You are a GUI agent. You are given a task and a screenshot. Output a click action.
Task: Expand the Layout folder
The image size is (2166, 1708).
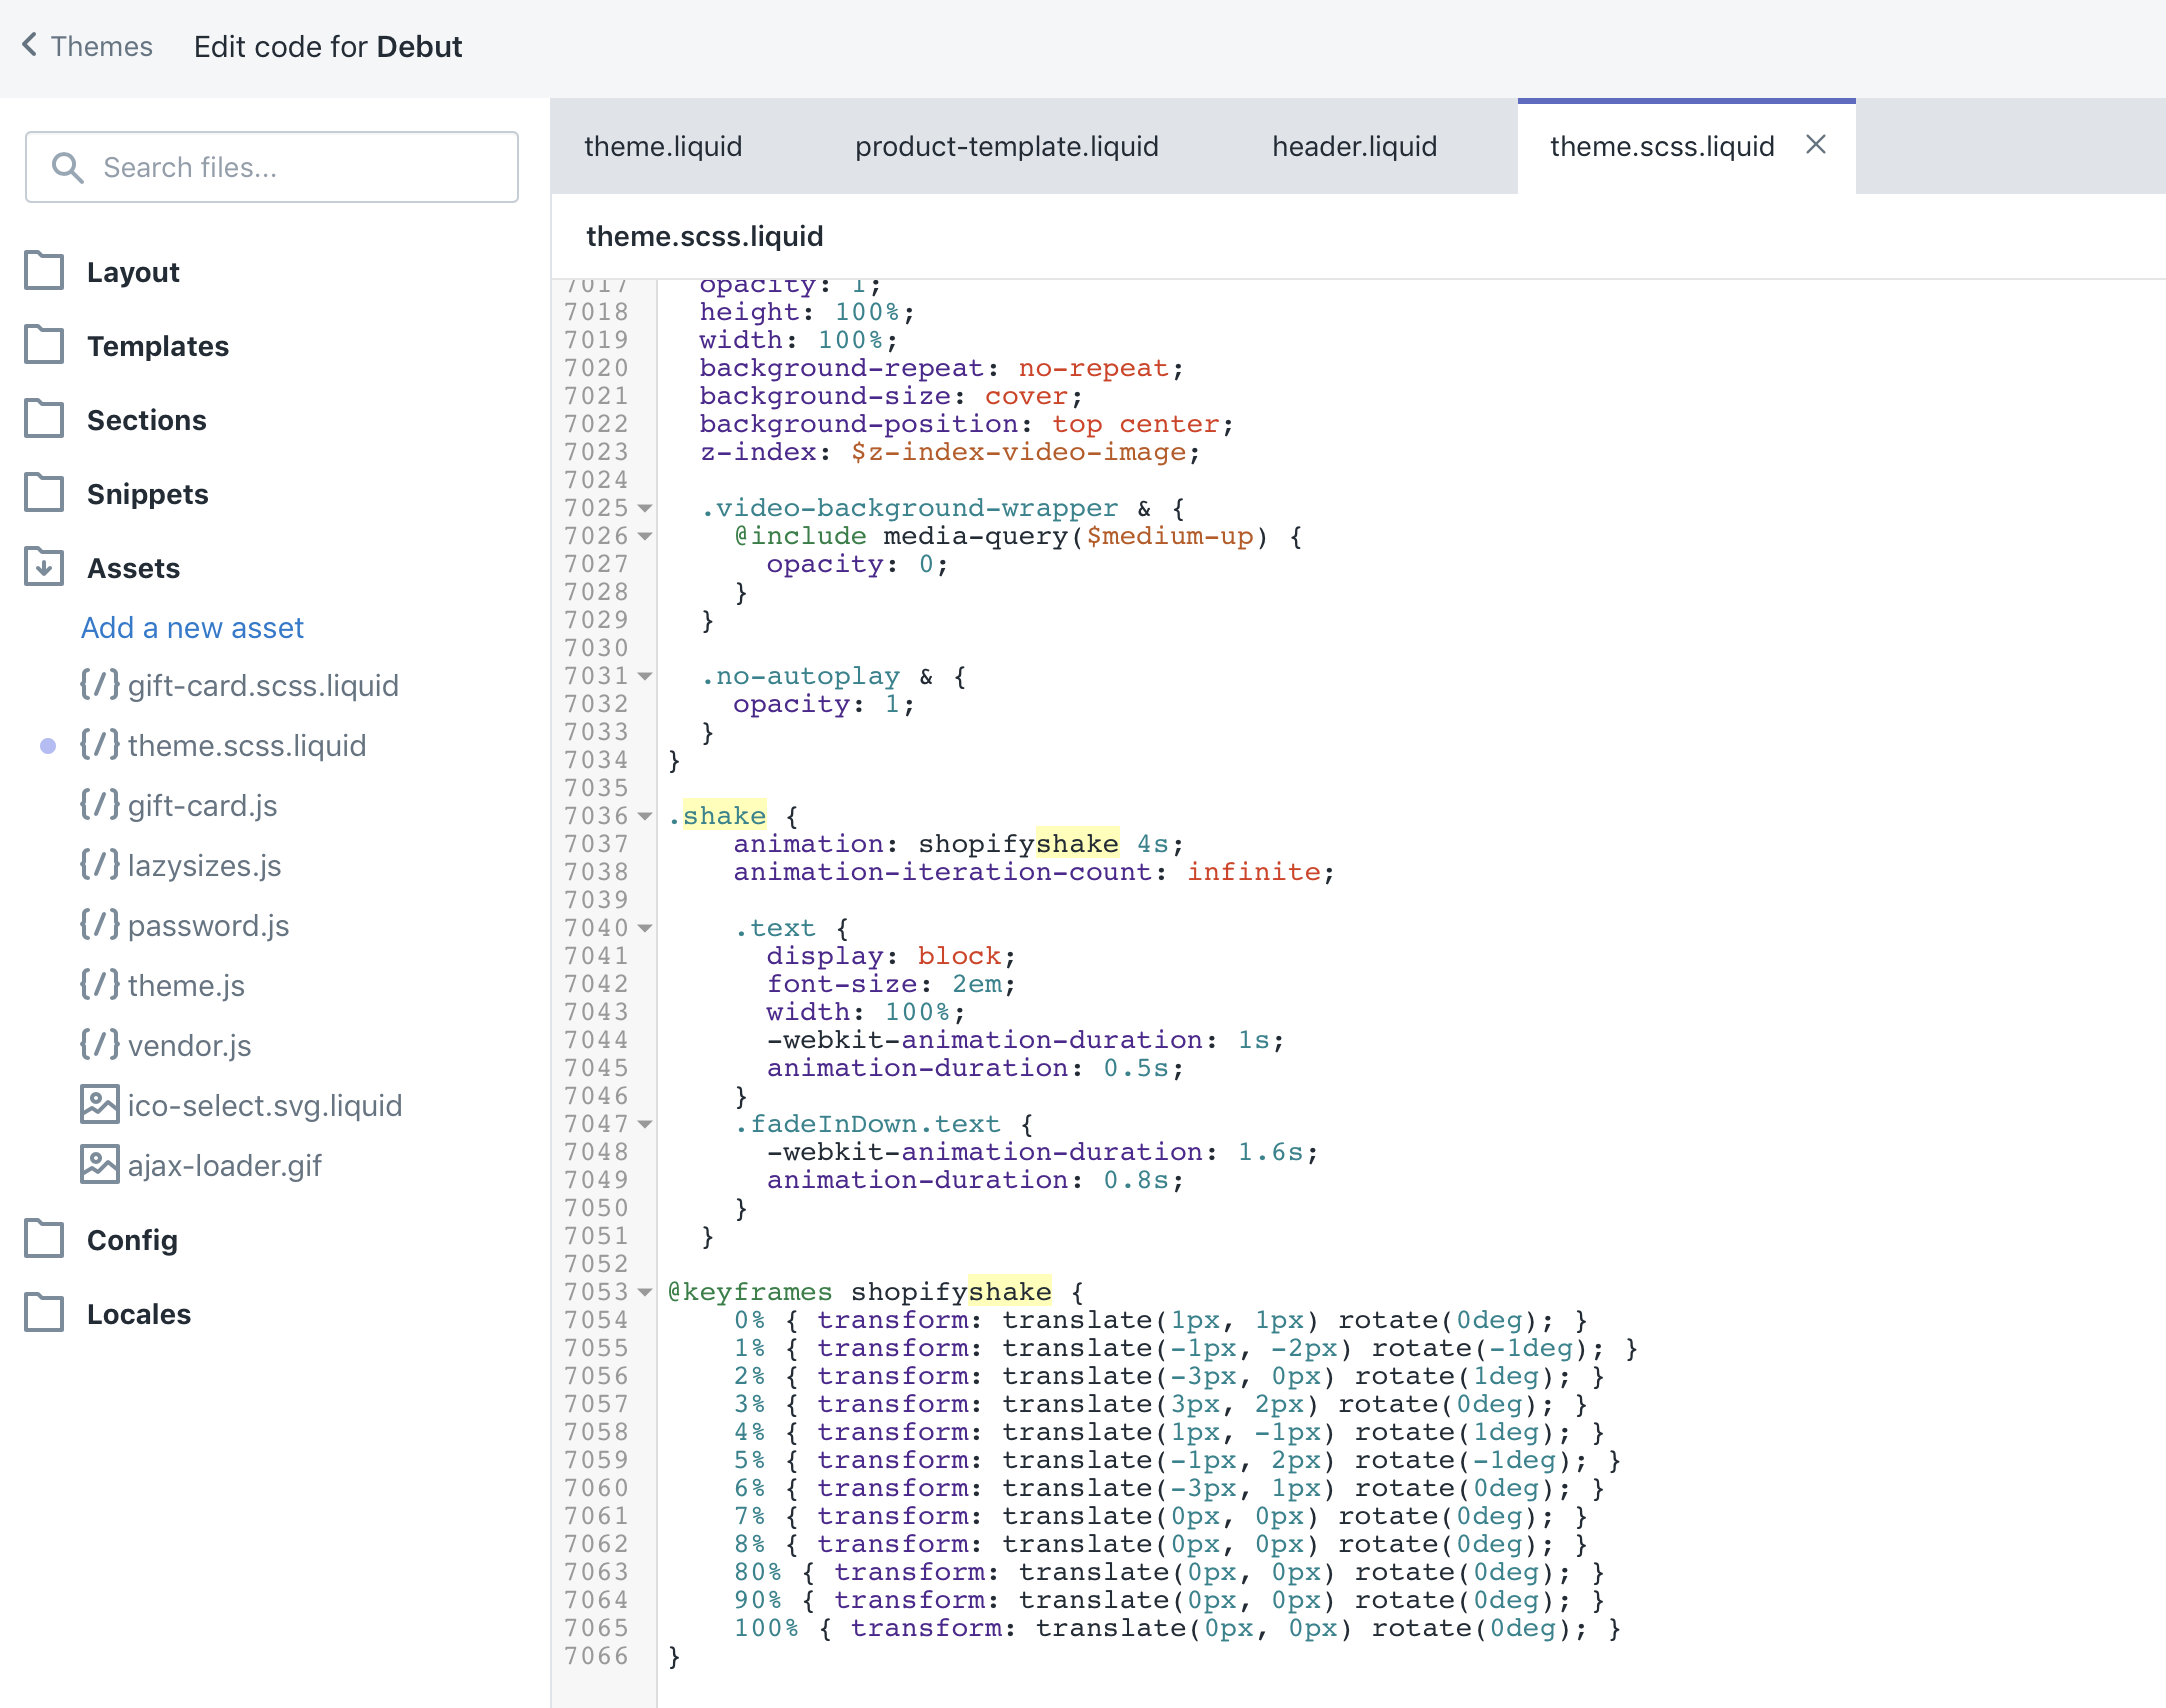[x=132, y=272]
